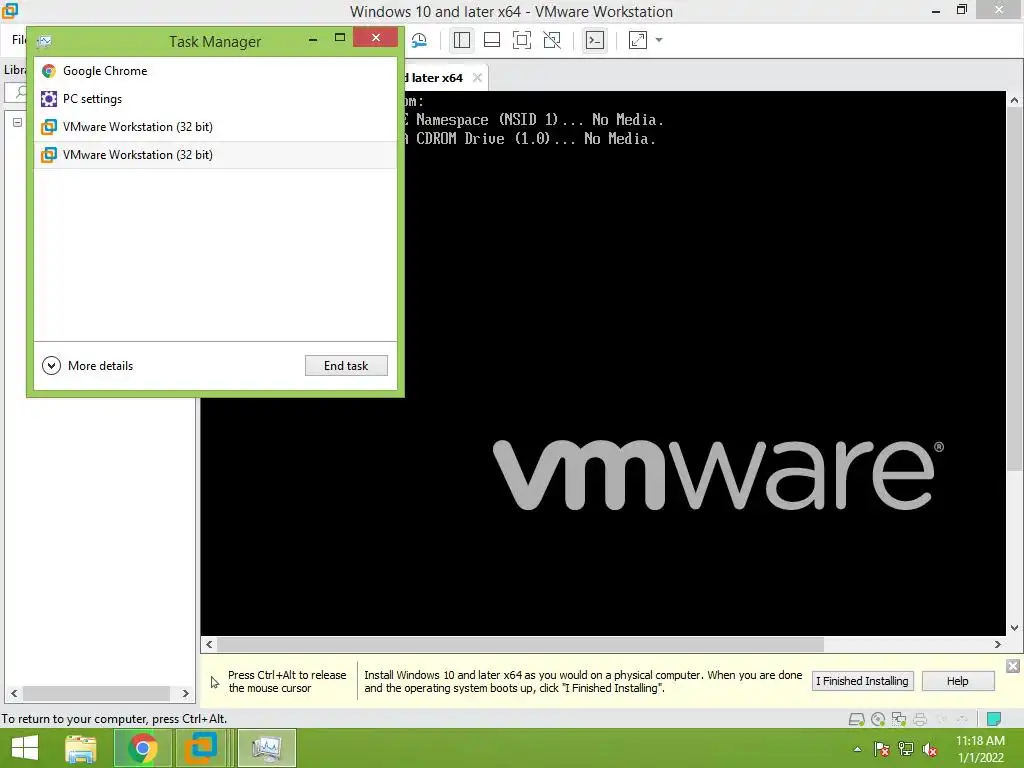Enter VMware full screen mode
Viewport: 1024px width, 768px height.
pyautogui.click(x=522, y=40)
